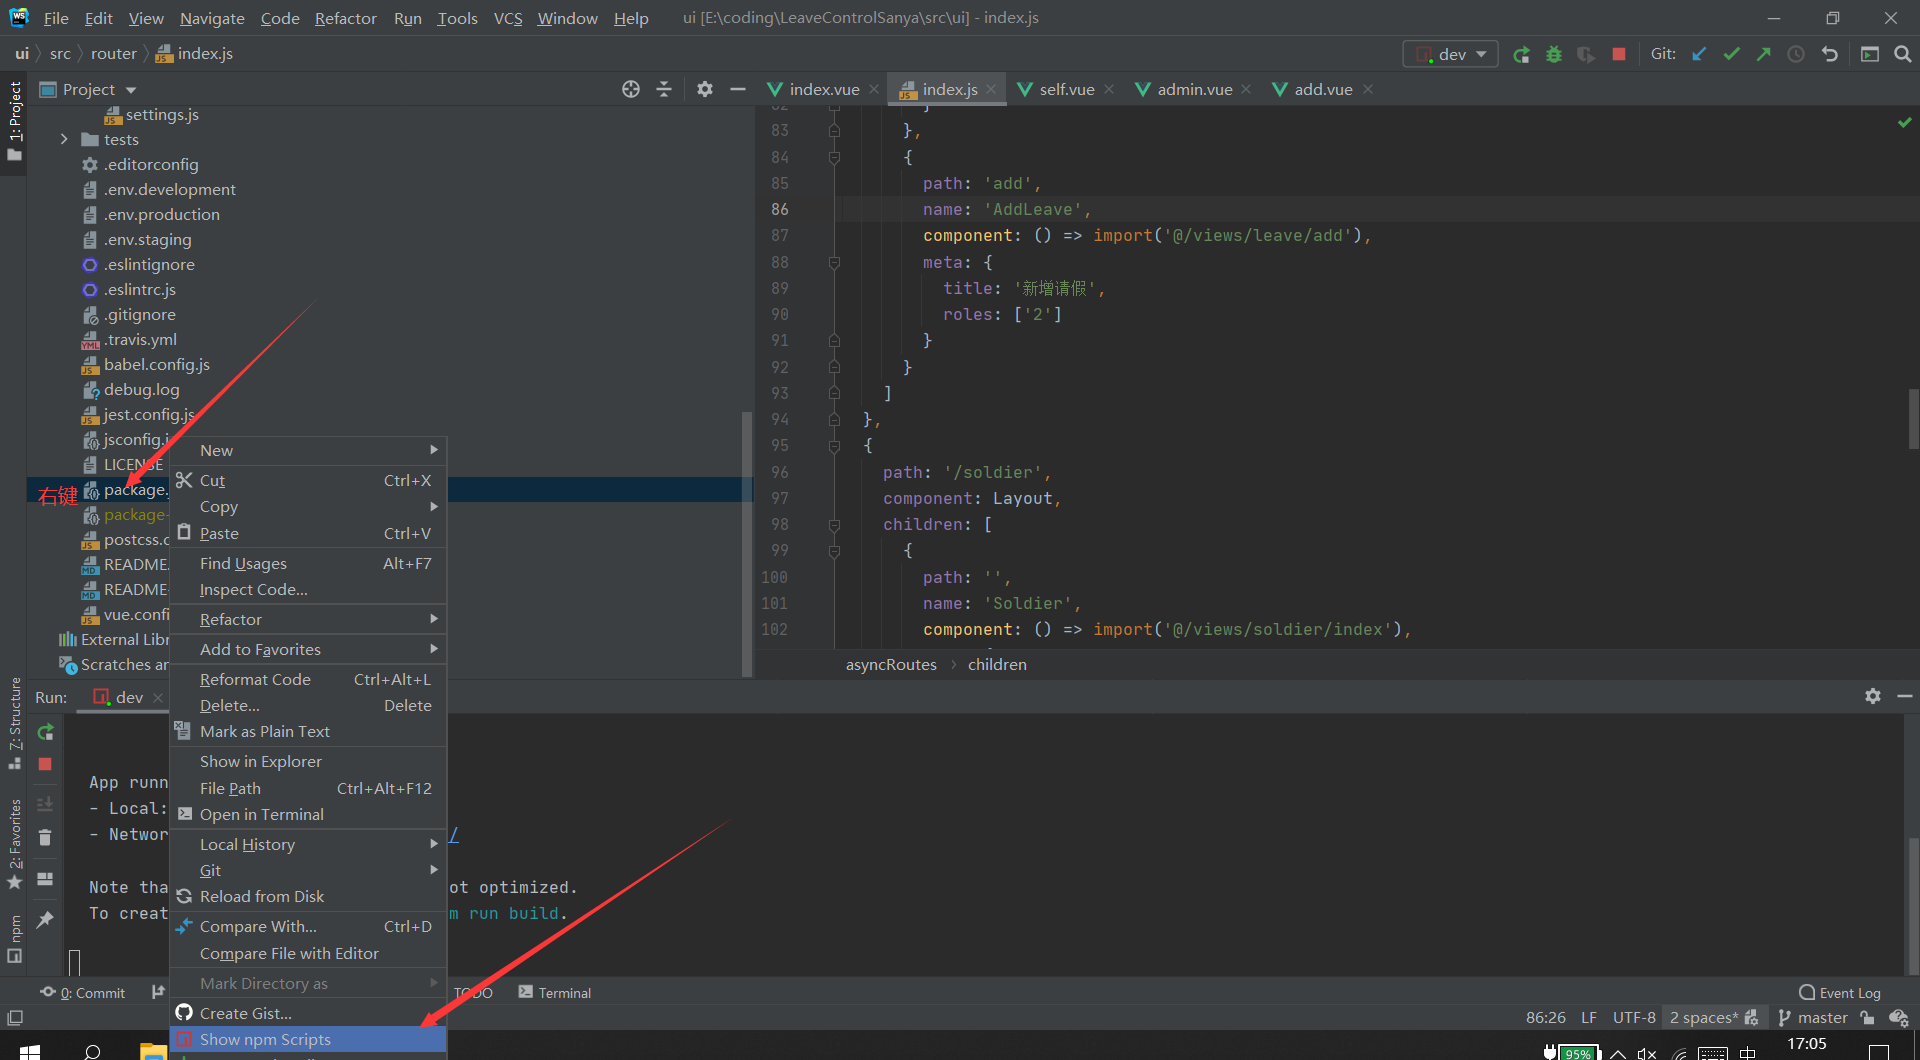
Task: Click locate file target icon in Project panel
Action: (x=630, y=89)
